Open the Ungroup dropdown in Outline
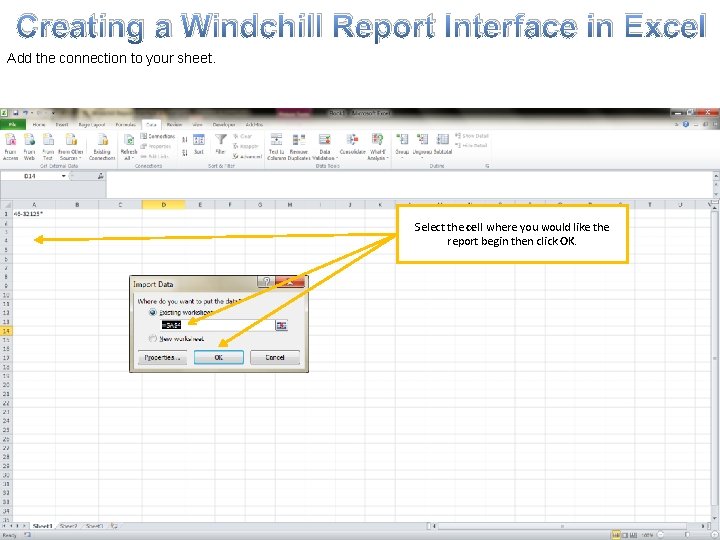Viewport: 720px width, 540px height. (x=422, y=146)
